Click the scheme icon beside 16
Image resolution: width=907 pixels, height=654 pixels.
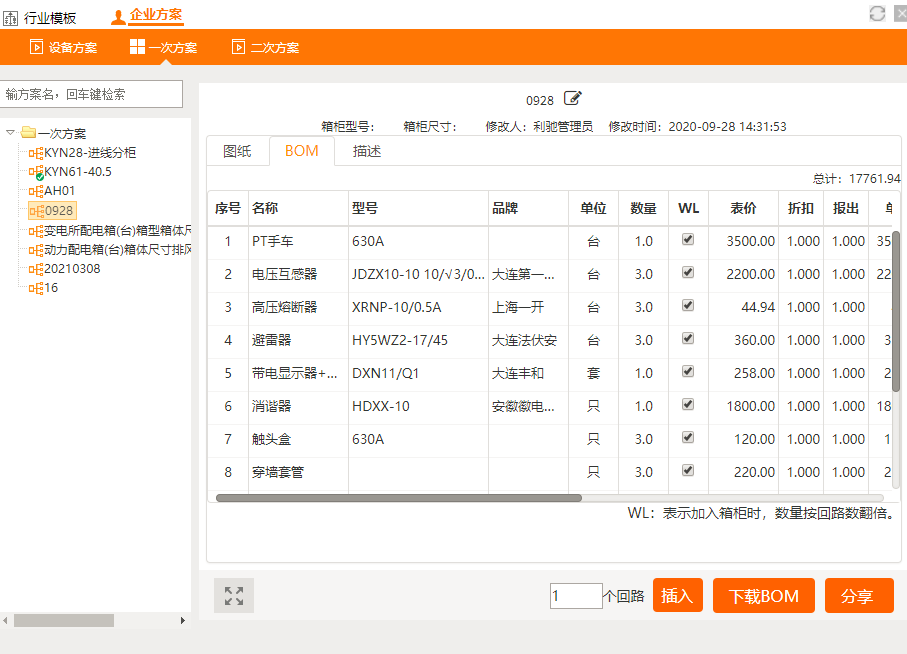coord(36,289)
